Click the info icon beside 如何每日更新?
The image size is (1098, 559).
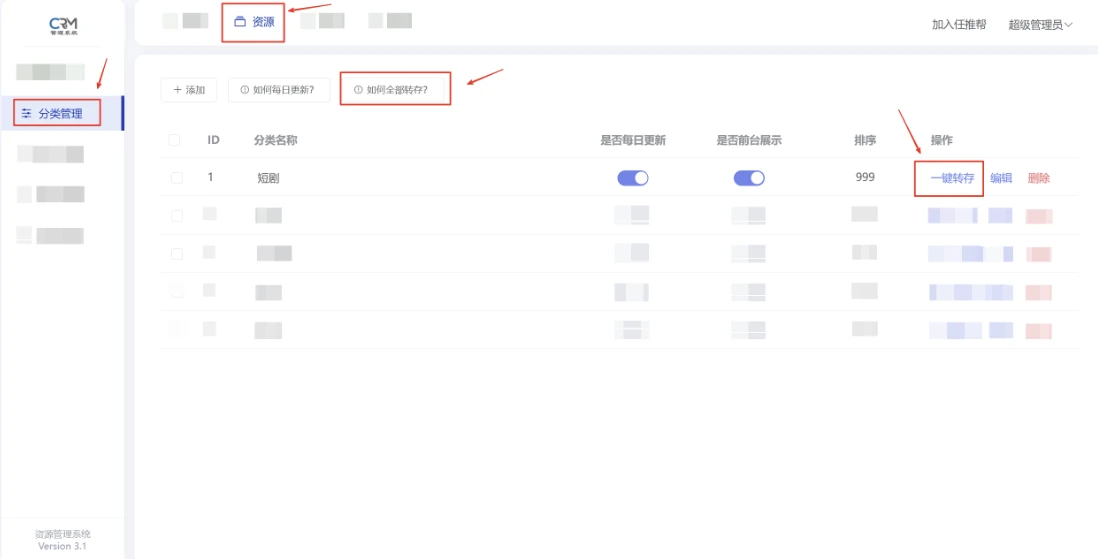244,90
